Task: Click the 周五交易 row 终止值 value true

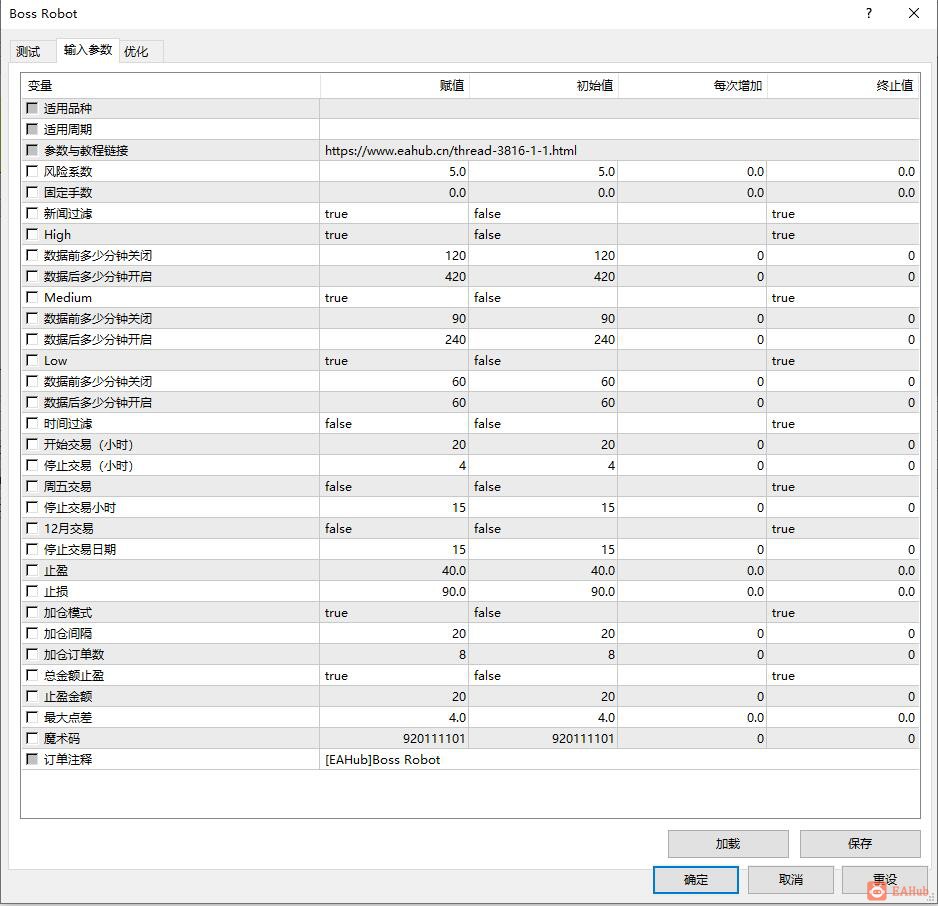Action: click(x=783, y=487)
